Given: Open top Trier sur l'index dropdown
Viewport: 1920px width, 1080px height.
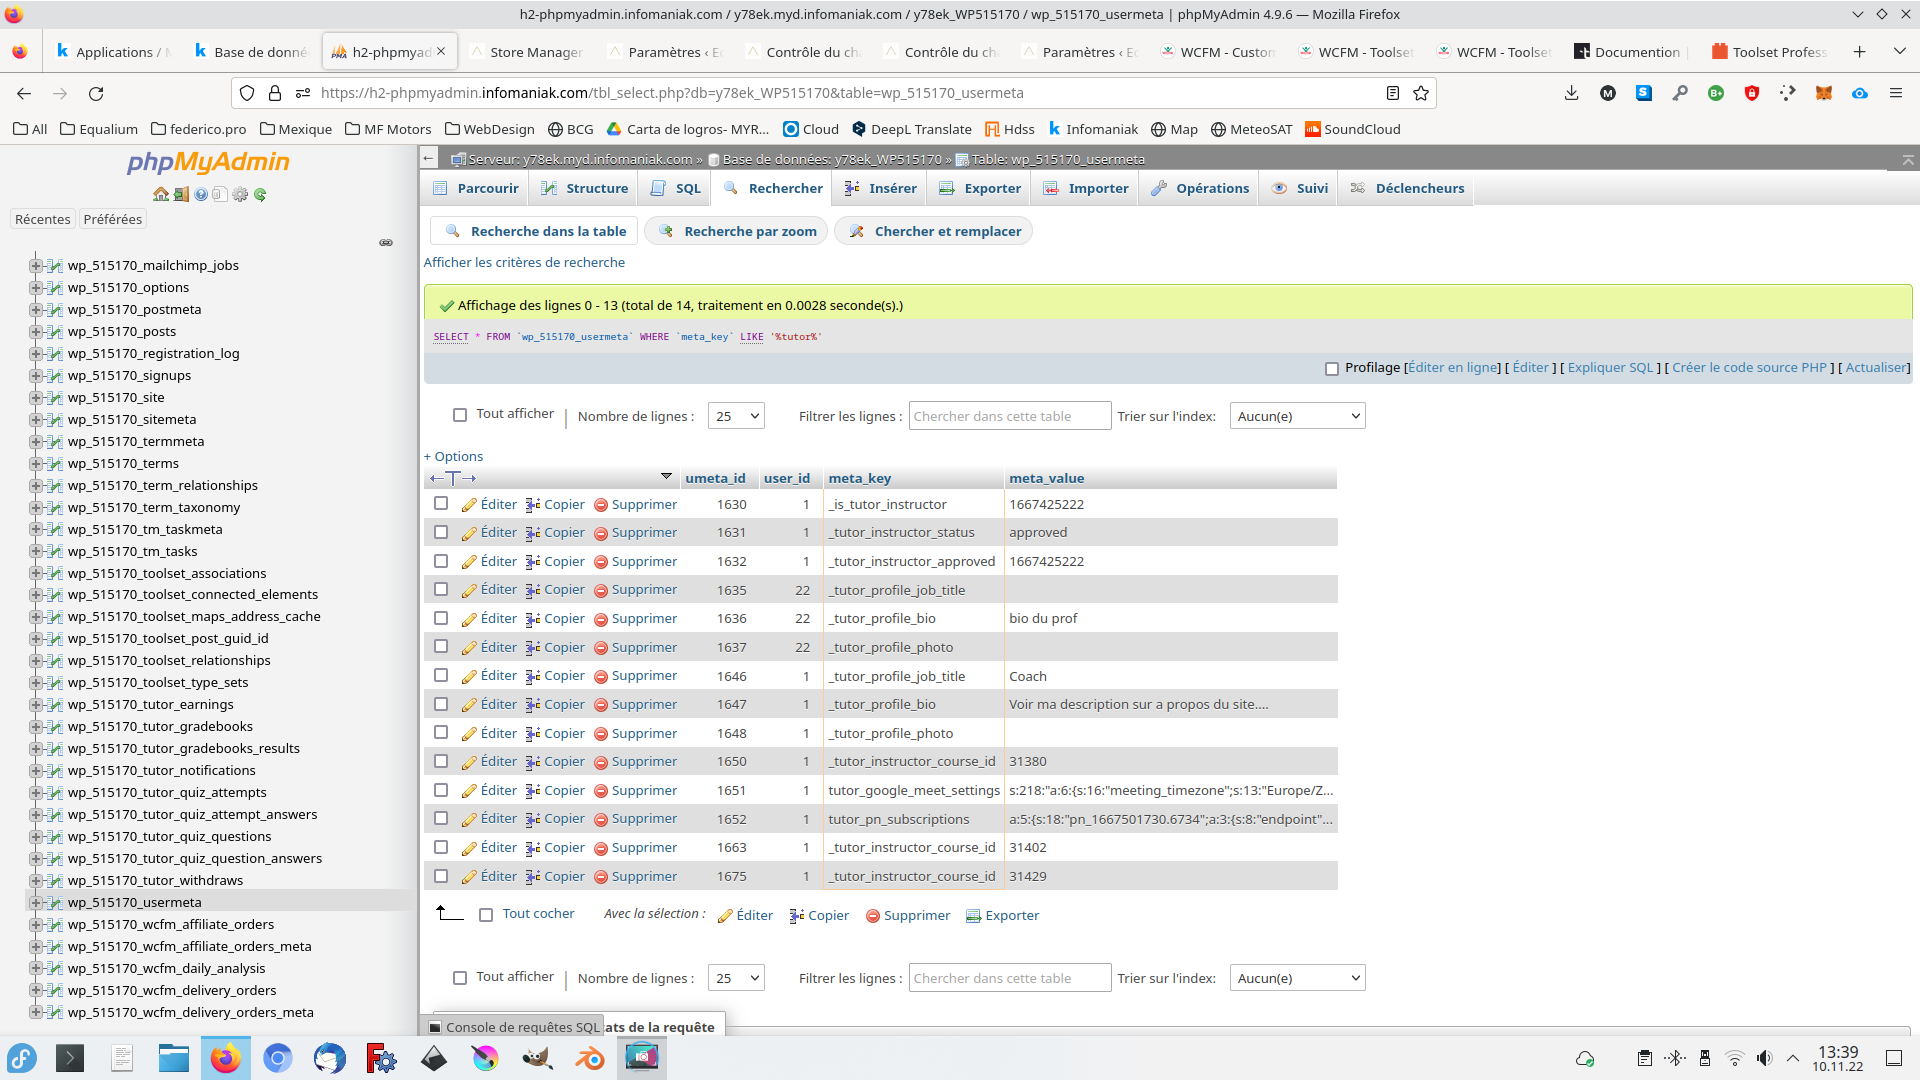Looking at the screenshot, I should point(1297,416).
